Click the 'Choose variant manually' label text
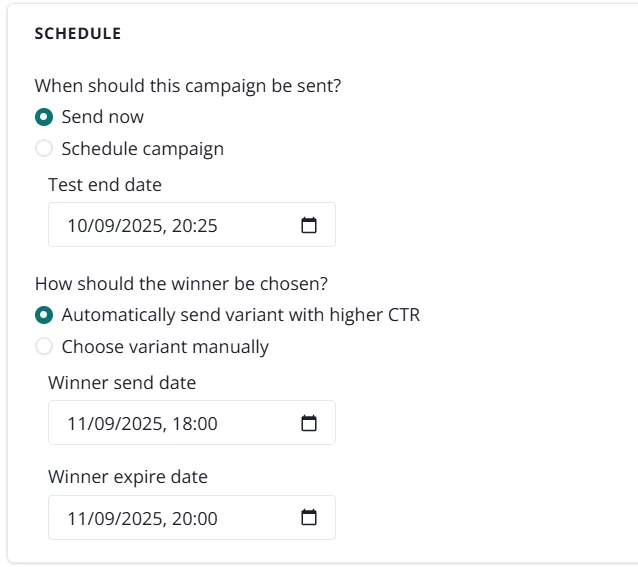The height and width of the screenshot is (567, 638). pyautogui.click(x=165, y=347)
